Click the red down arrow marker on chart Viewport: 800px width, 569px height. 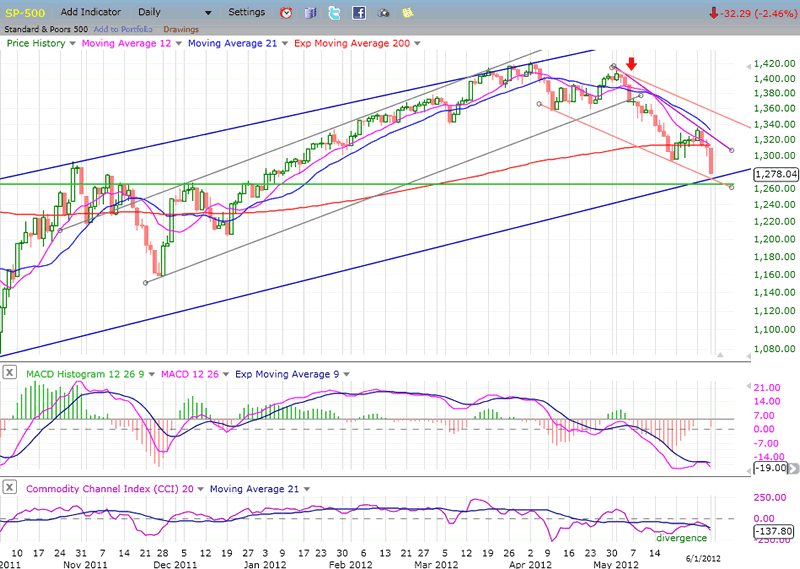click(x=631, y=64)
